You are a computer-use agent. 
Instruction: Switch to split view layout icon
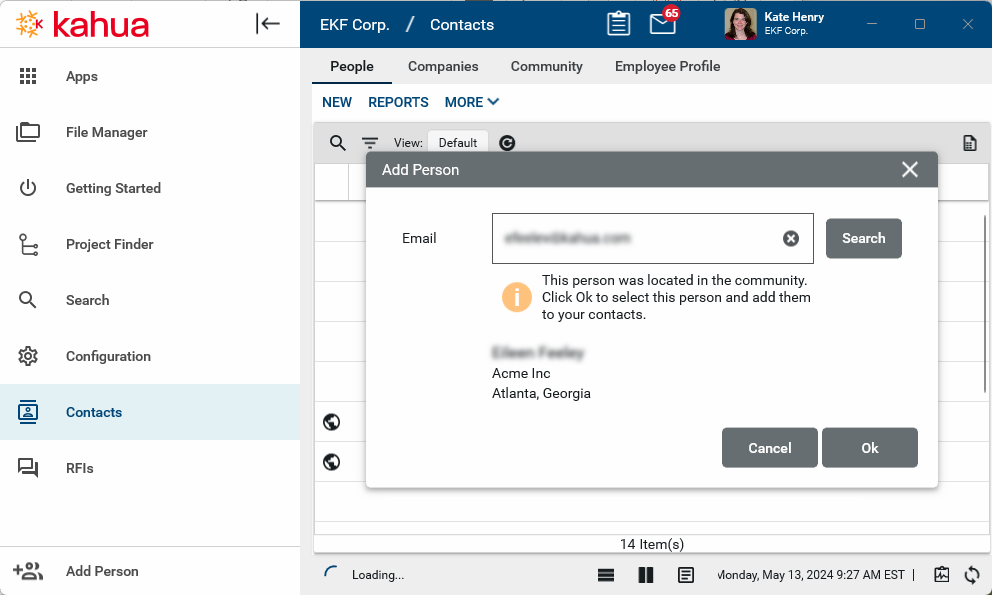click(x=645, y=575)
